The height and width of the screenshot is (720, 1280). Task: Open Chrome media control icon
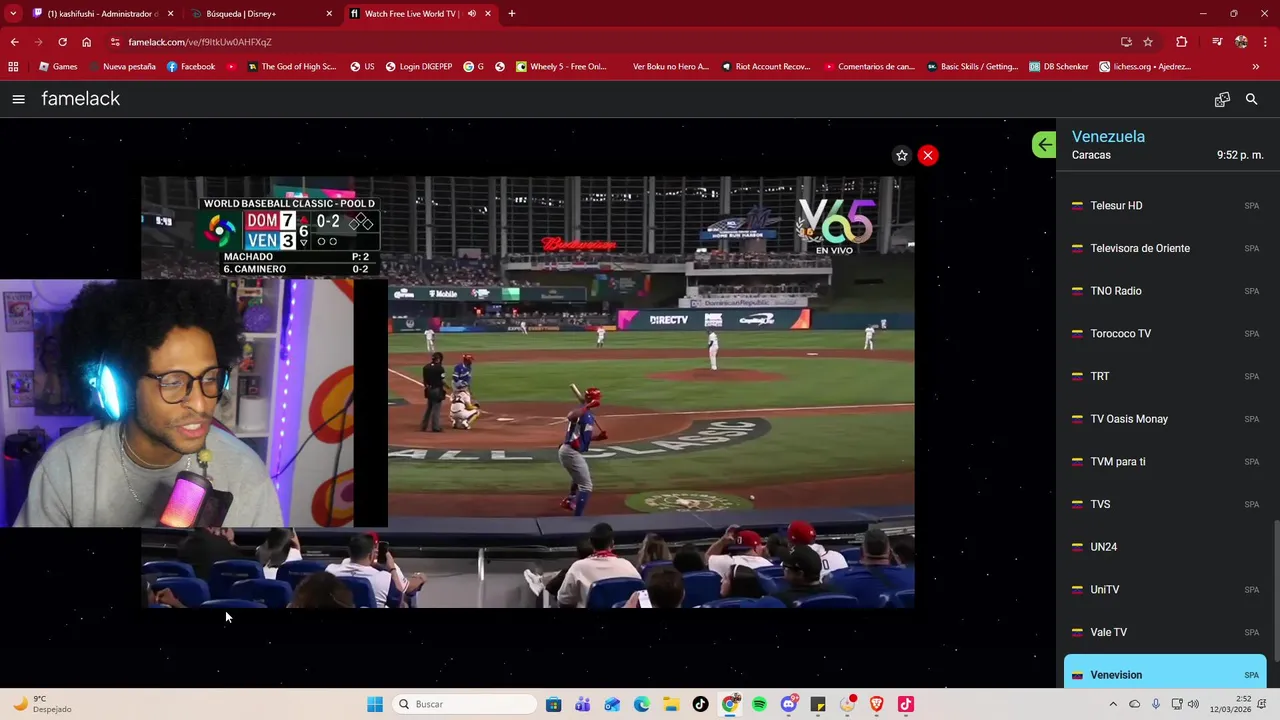click(x=1217, y=42)
